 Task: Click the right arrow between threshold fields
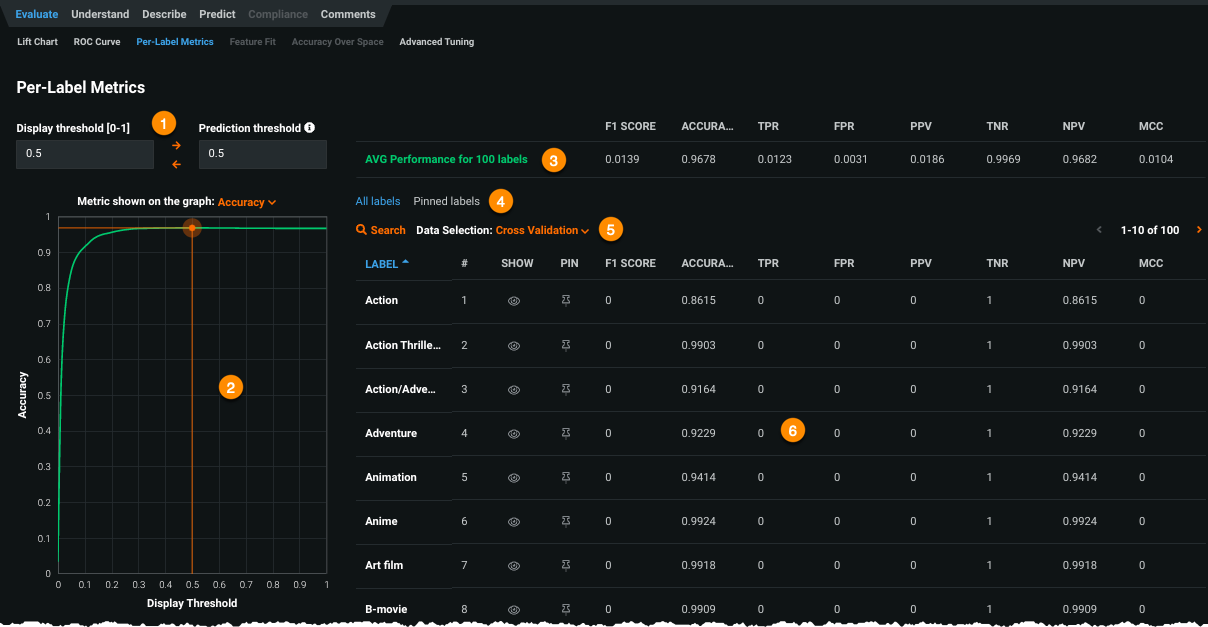click(176, 145)
